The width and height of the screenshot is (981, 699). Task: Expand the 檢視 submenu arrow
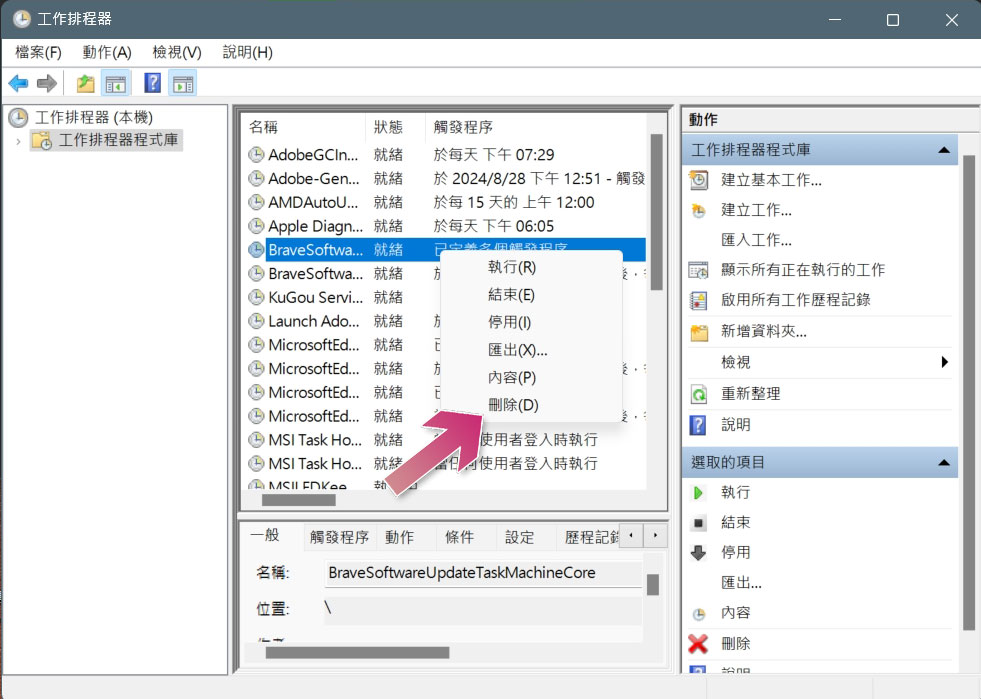click(x=945, y=362)
